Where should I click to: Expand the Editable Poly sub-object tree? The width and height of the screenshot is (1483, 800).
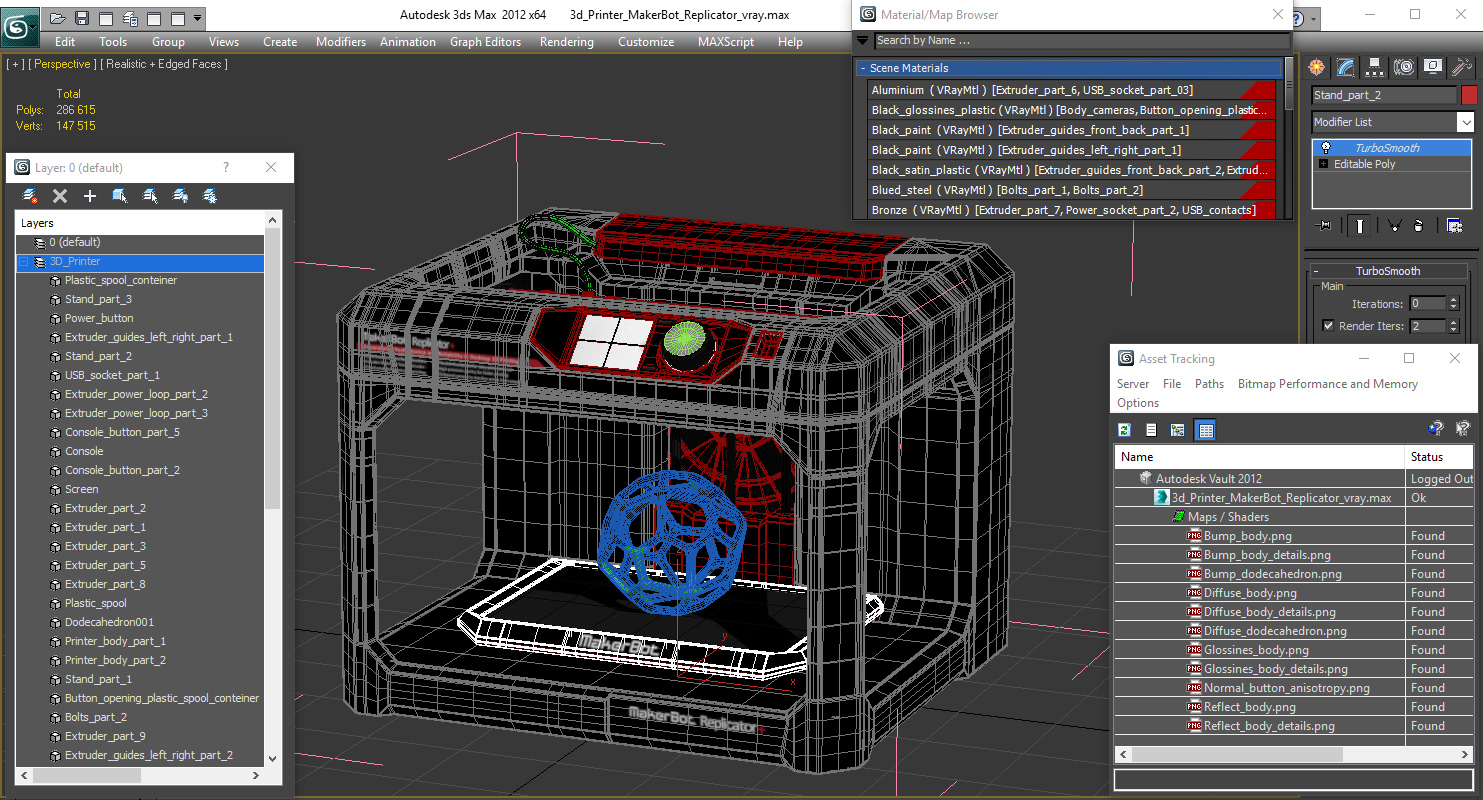pyautogui.click(x=1324, y=164)
